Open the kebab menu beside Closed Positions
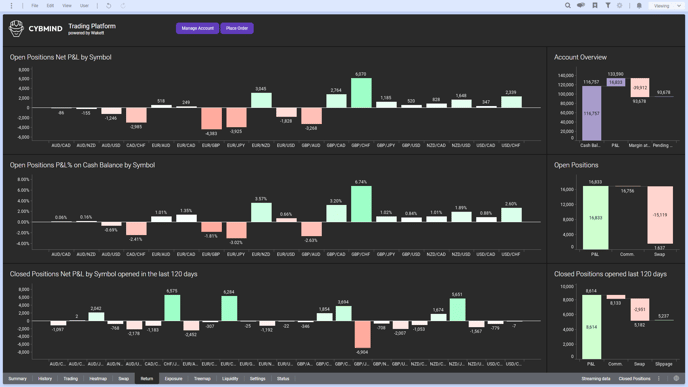 pos(659,379)
